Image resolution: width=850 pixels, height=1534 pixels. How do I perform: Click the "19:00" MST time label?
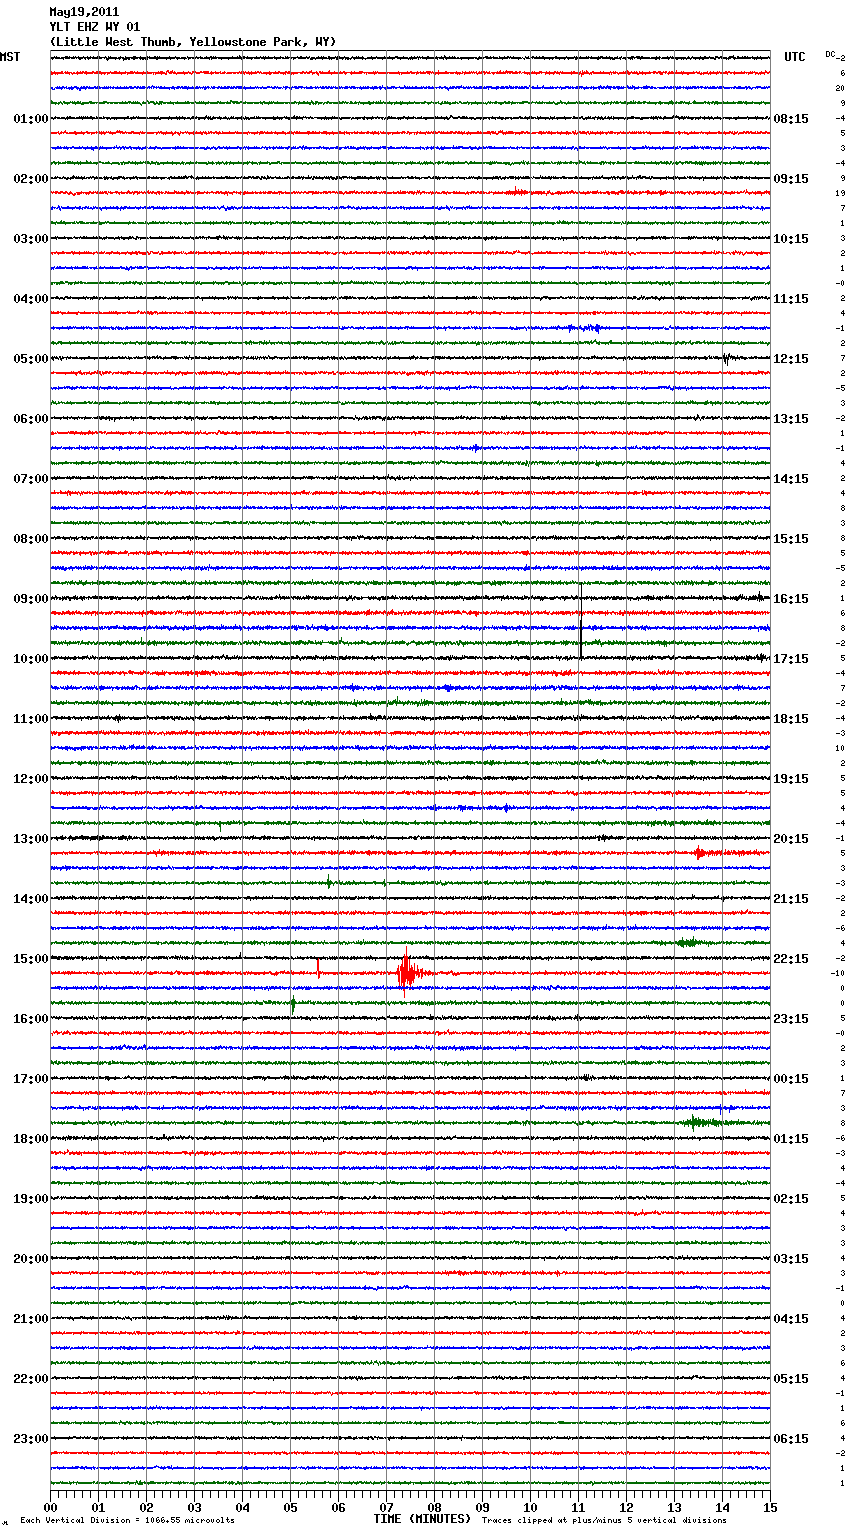coord(31,1199)
